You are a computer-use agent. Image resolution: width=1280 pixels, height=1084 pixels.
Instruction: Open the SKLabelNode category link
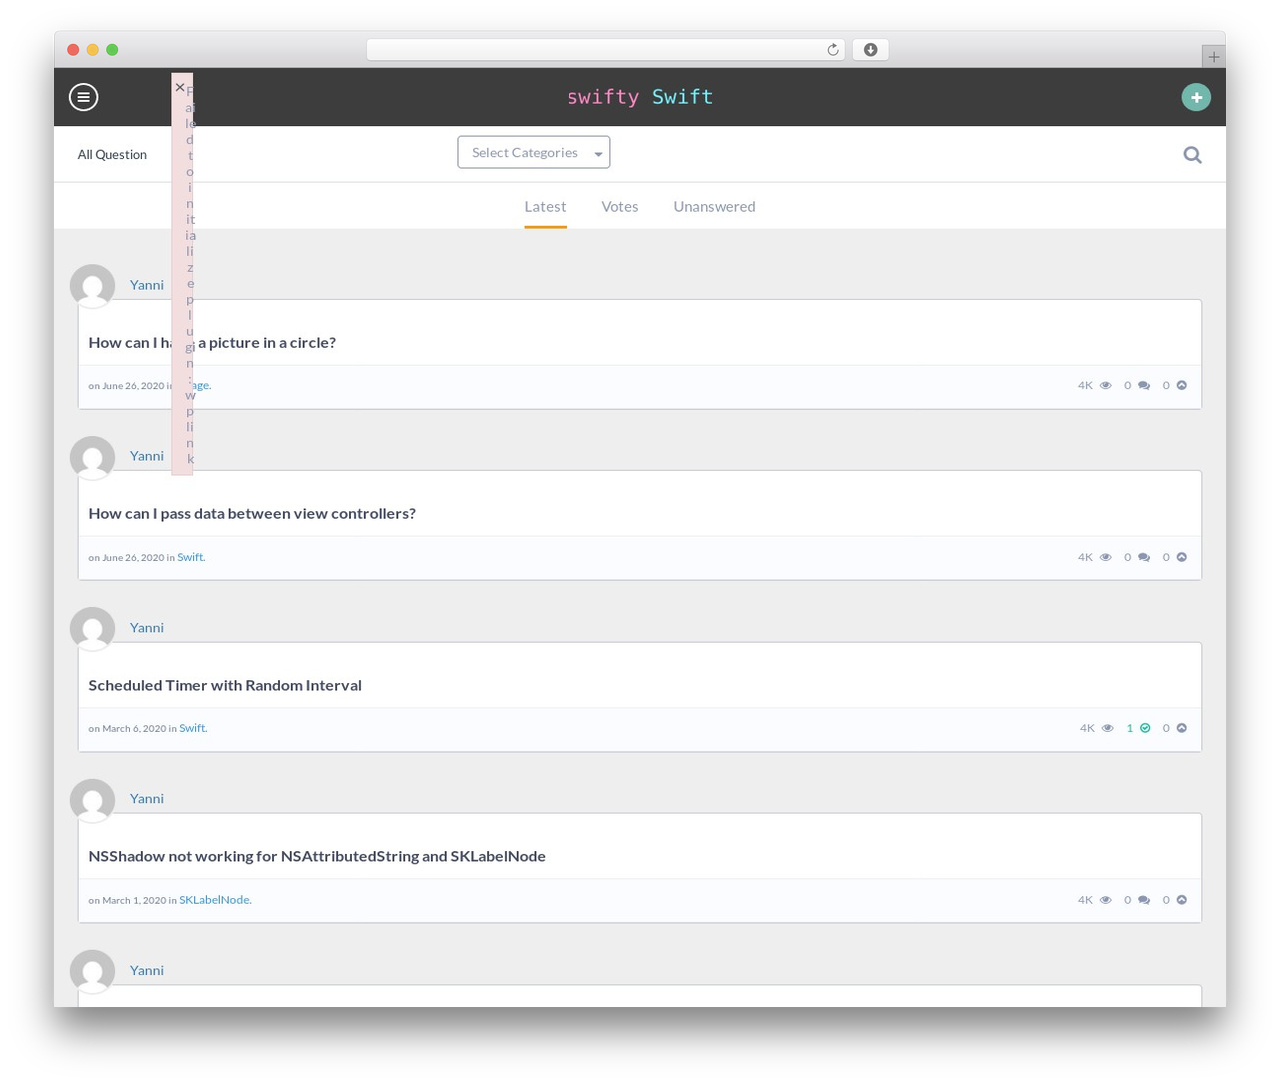click(214, 900)
